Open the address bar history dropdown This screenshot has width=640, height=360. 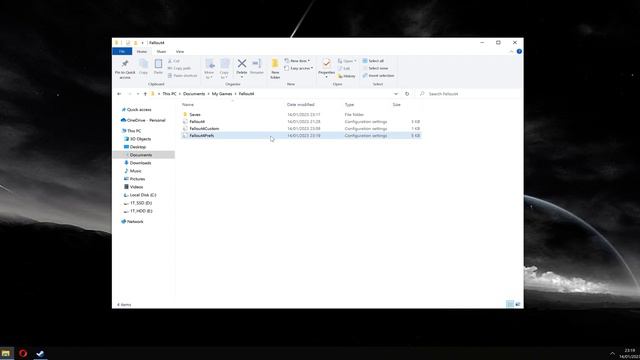[x=396, y=94]
